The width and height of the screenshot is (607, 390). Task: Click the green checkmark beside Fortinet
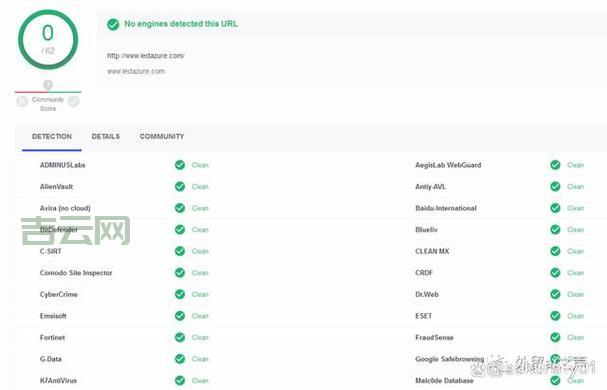click(180, 337)
